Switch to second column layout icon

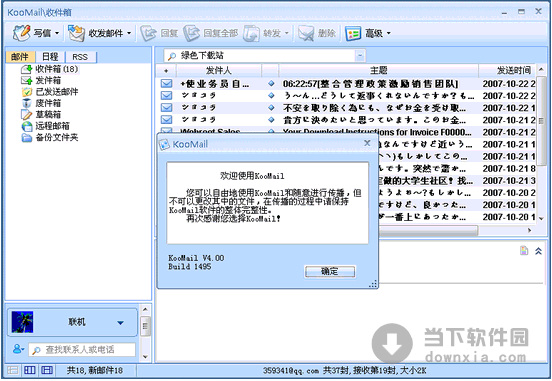30,370
